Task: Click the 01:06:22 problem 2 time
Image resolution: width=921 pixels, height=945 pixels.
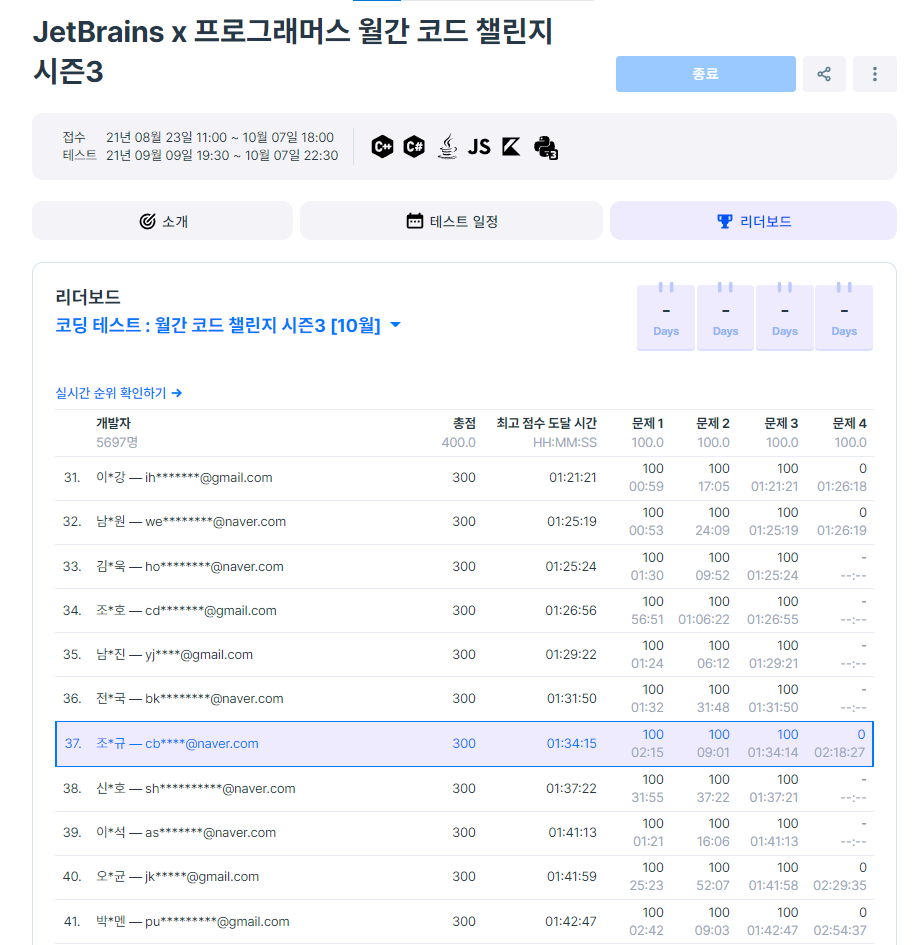Action: tap(703, 620)
